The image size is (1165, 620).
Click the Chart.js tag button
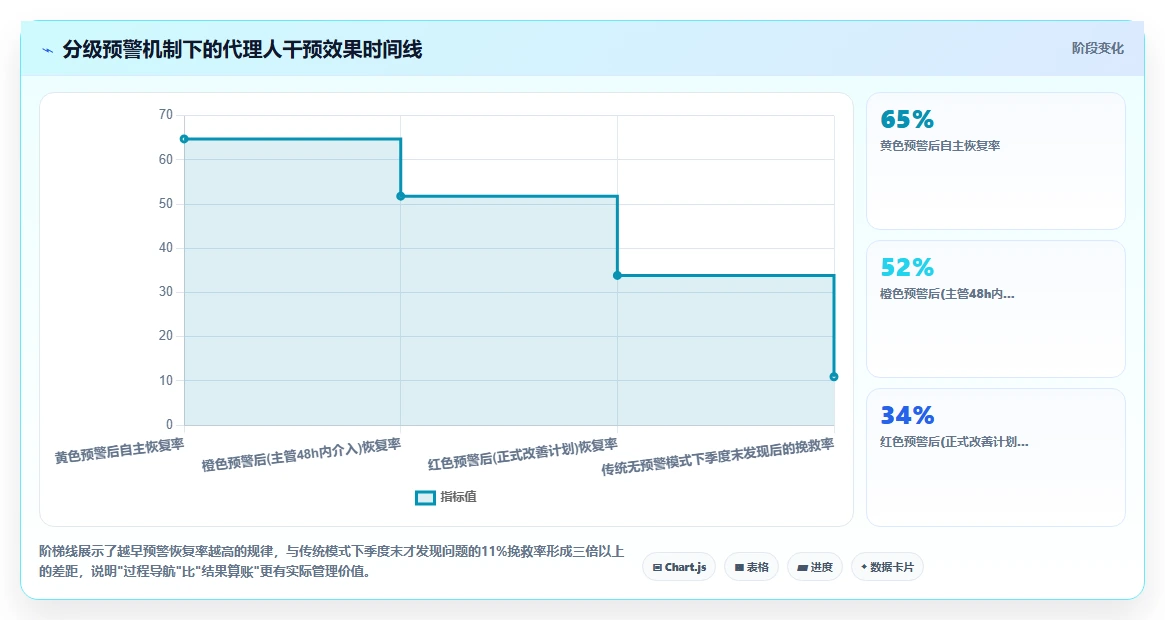point(679,567)
